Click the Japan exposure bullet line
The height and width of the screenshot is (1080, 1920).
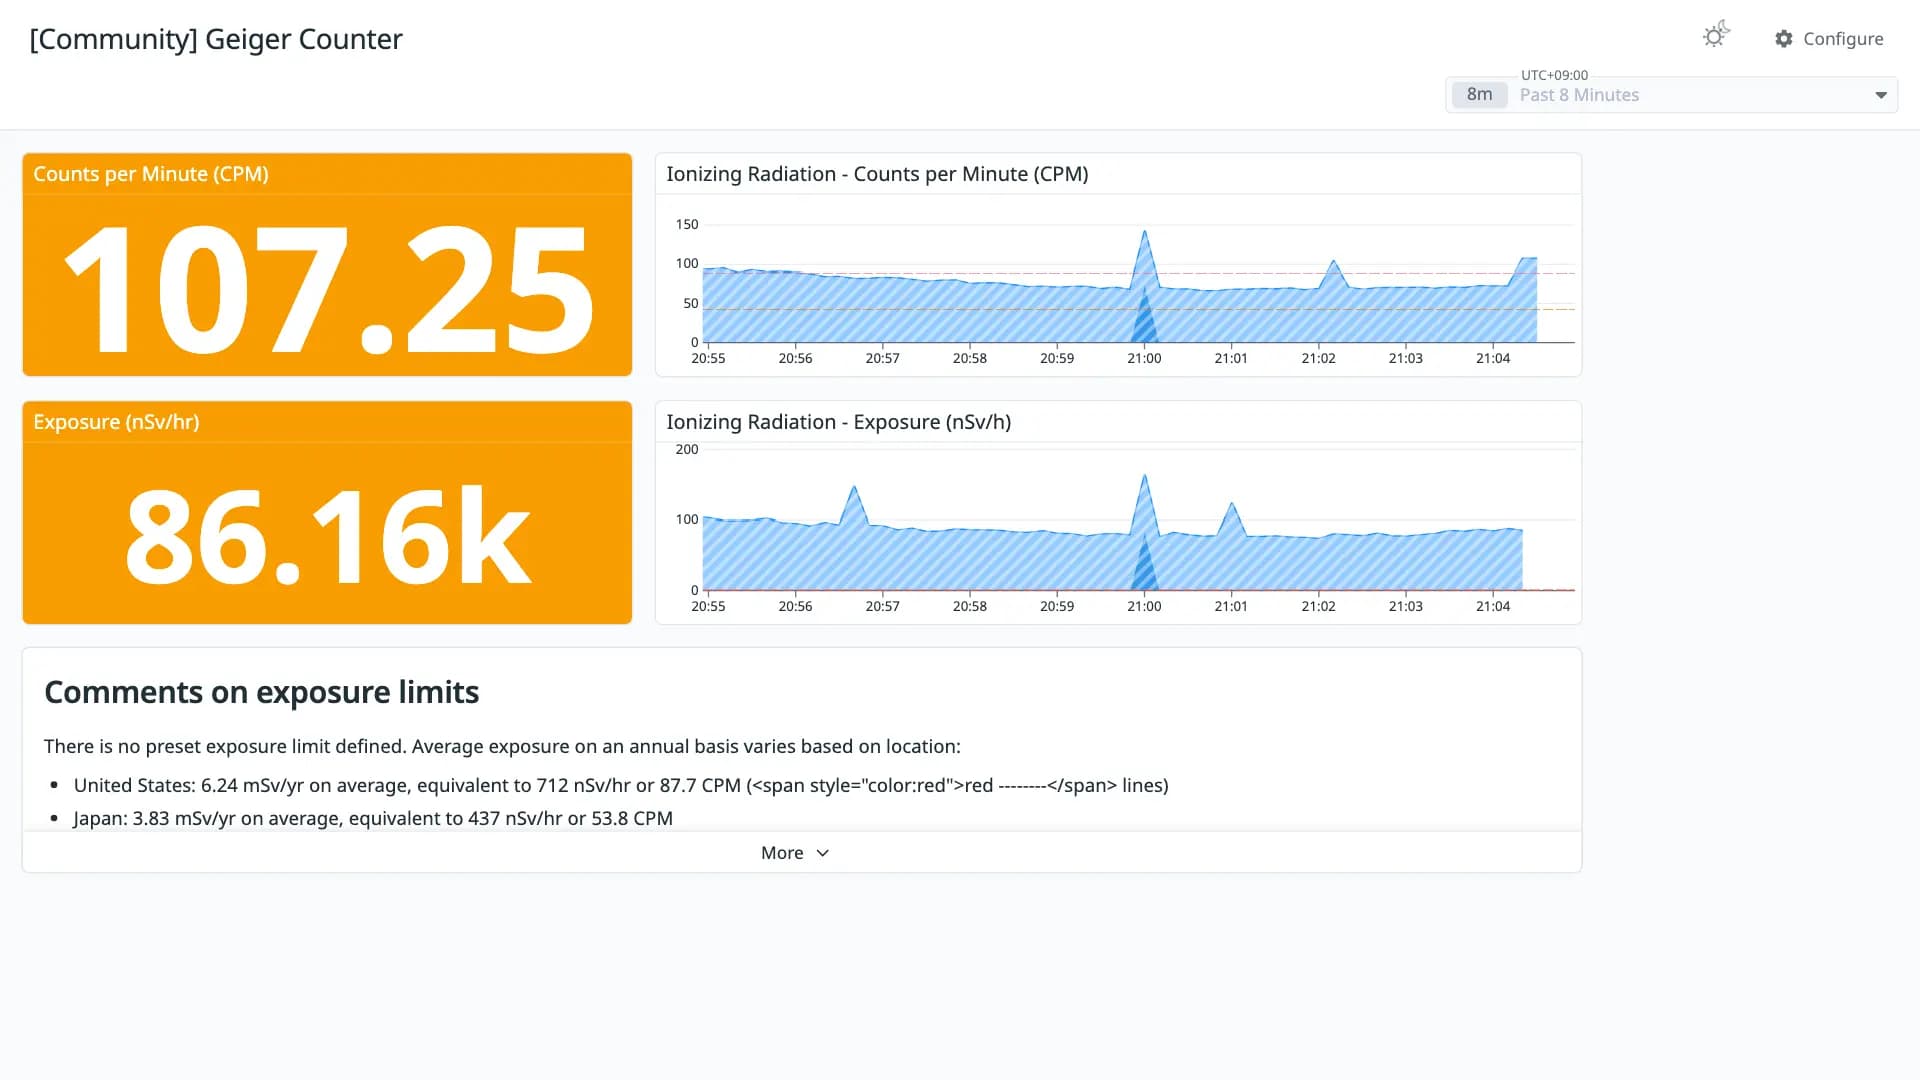click(373, 819)
